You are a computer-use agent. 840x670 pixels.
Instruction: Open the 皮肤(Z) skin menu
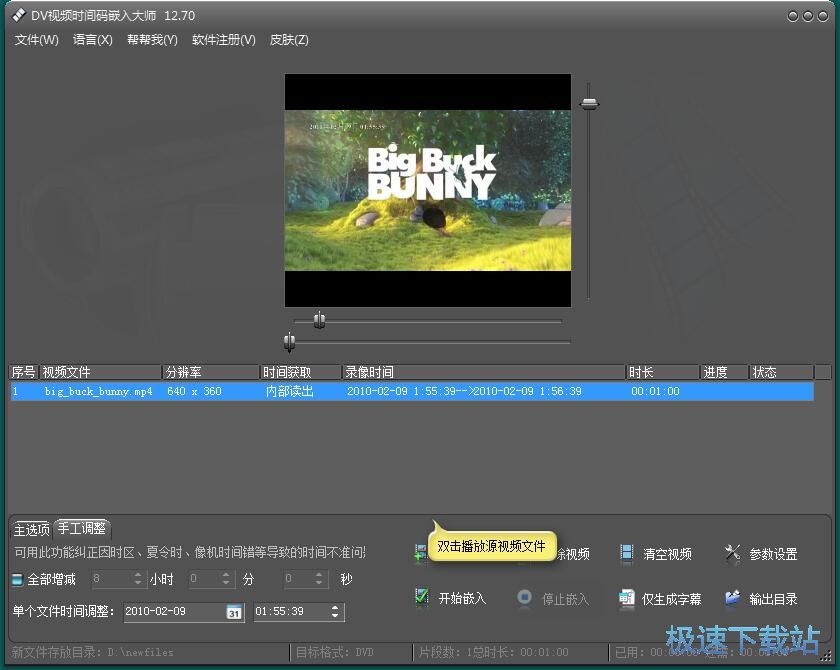point(289,40)
